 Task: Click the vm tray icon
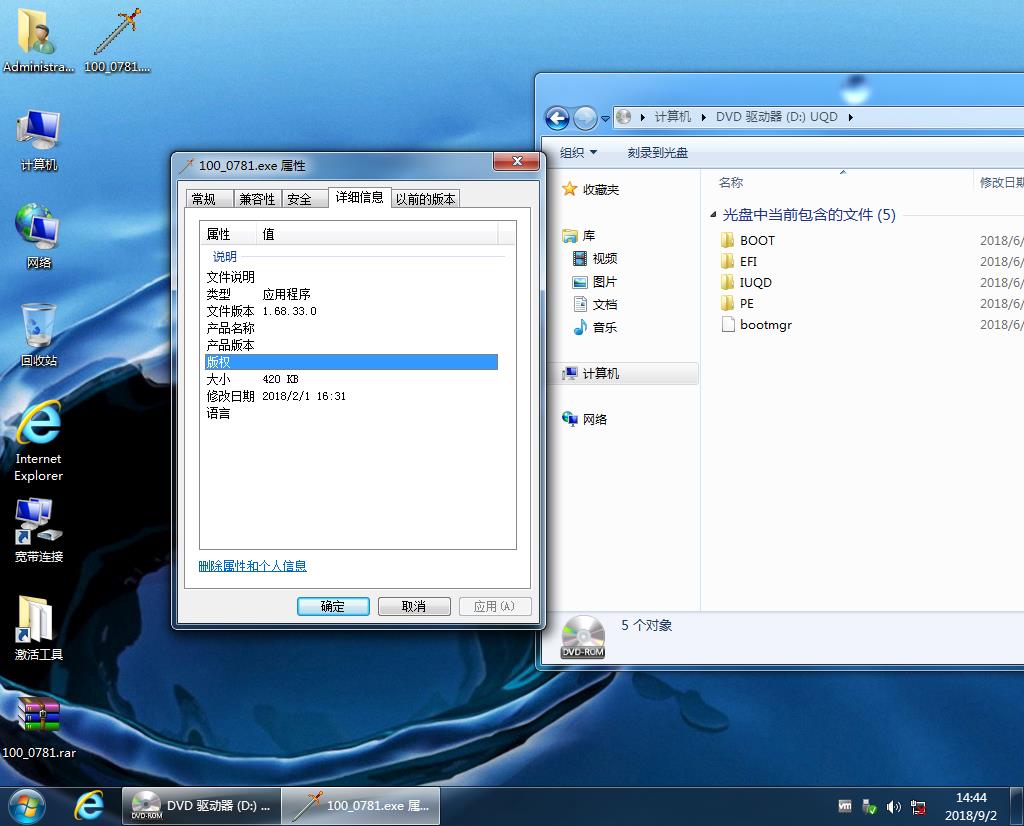pos(845,806)
